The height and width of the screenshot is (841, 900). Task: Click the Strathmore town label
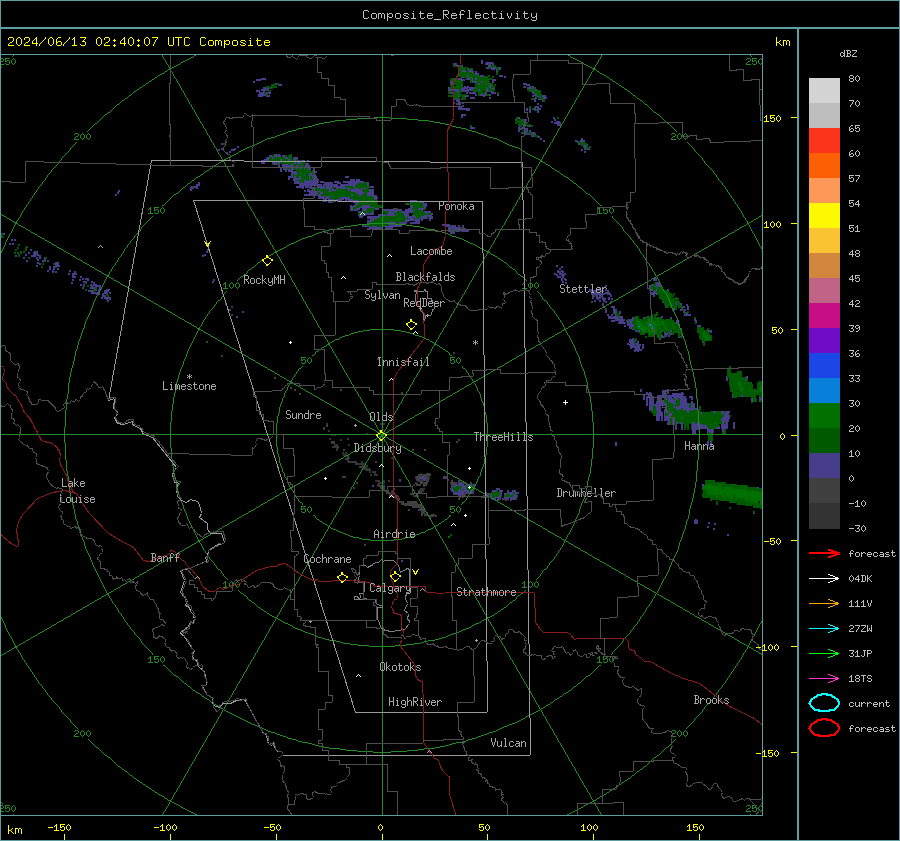[x=486, y=592]
